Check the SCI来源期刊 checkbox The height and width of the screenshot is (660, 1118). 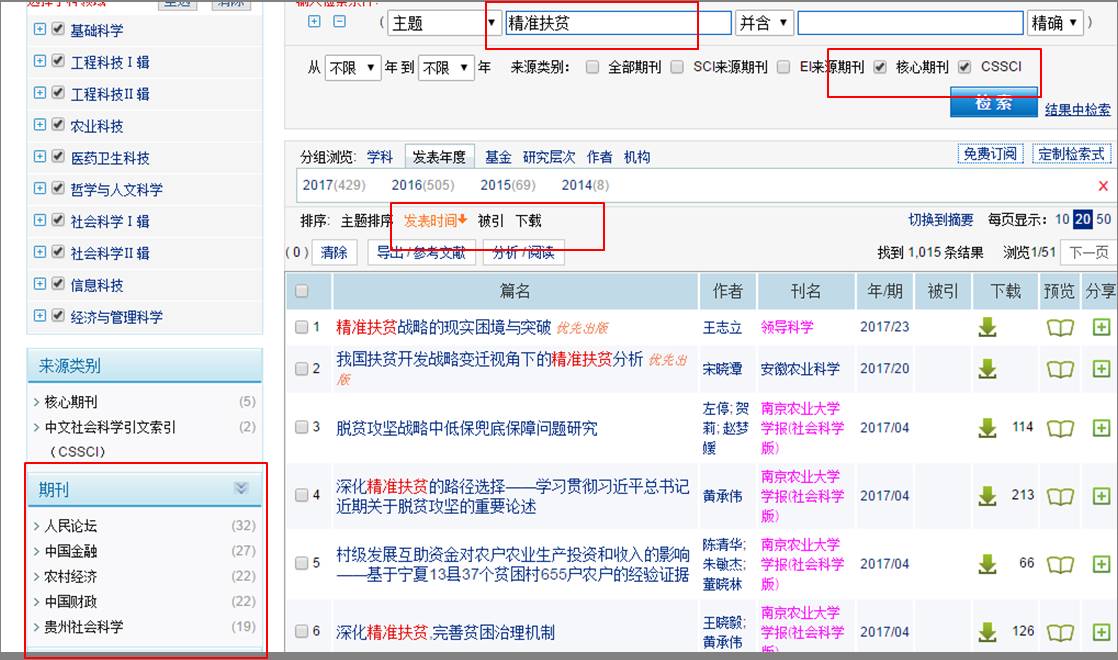[x=677, y=67]
